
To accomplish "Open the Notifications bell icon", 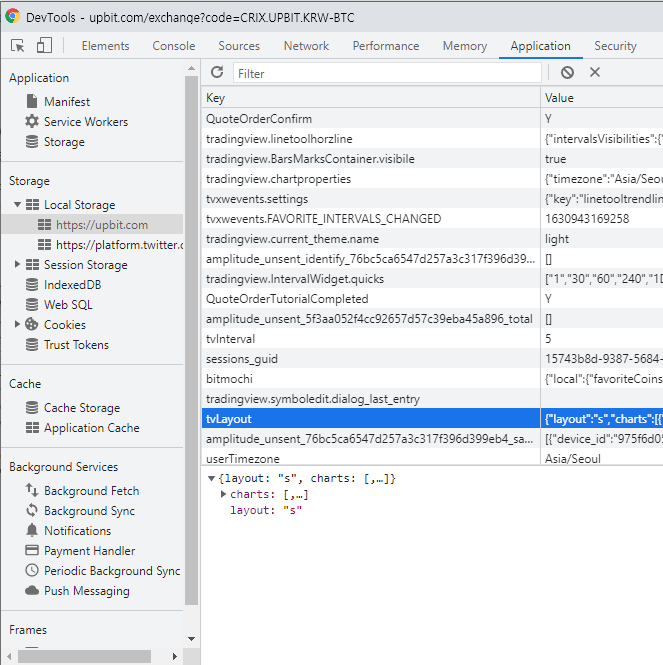I will pos(32,530).
